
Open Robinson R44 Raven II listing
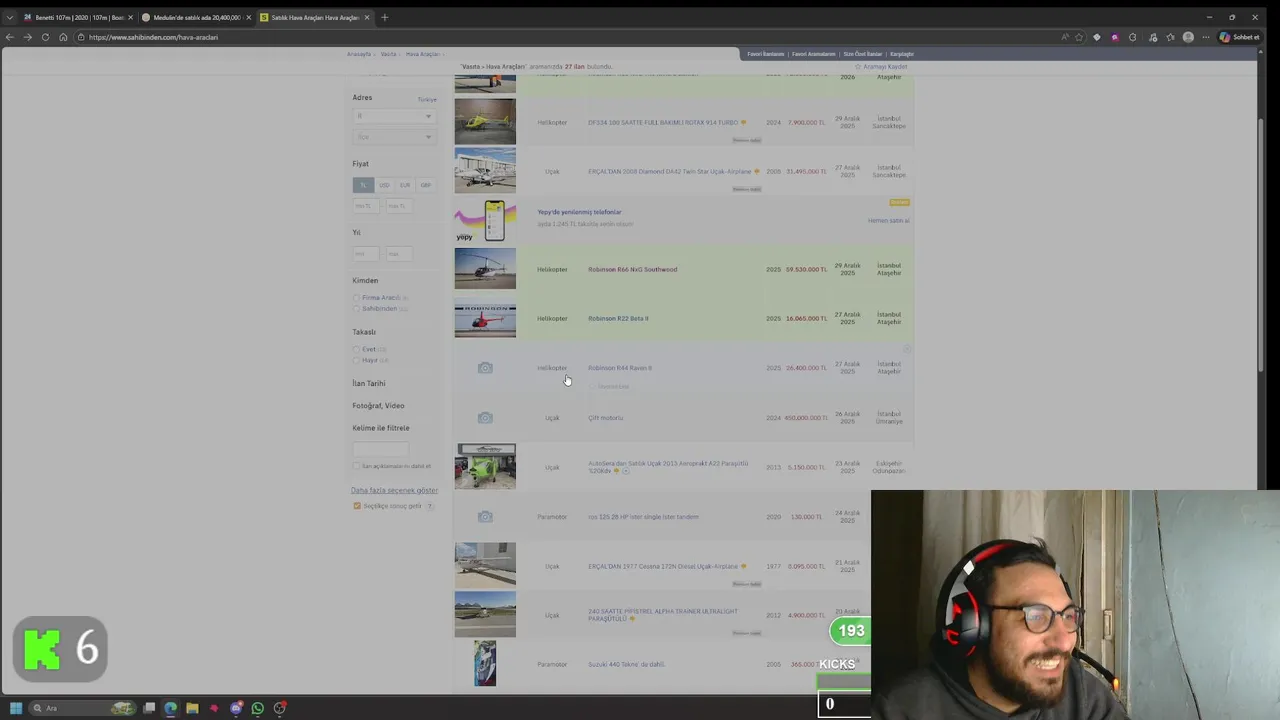(x=619, y=368)
